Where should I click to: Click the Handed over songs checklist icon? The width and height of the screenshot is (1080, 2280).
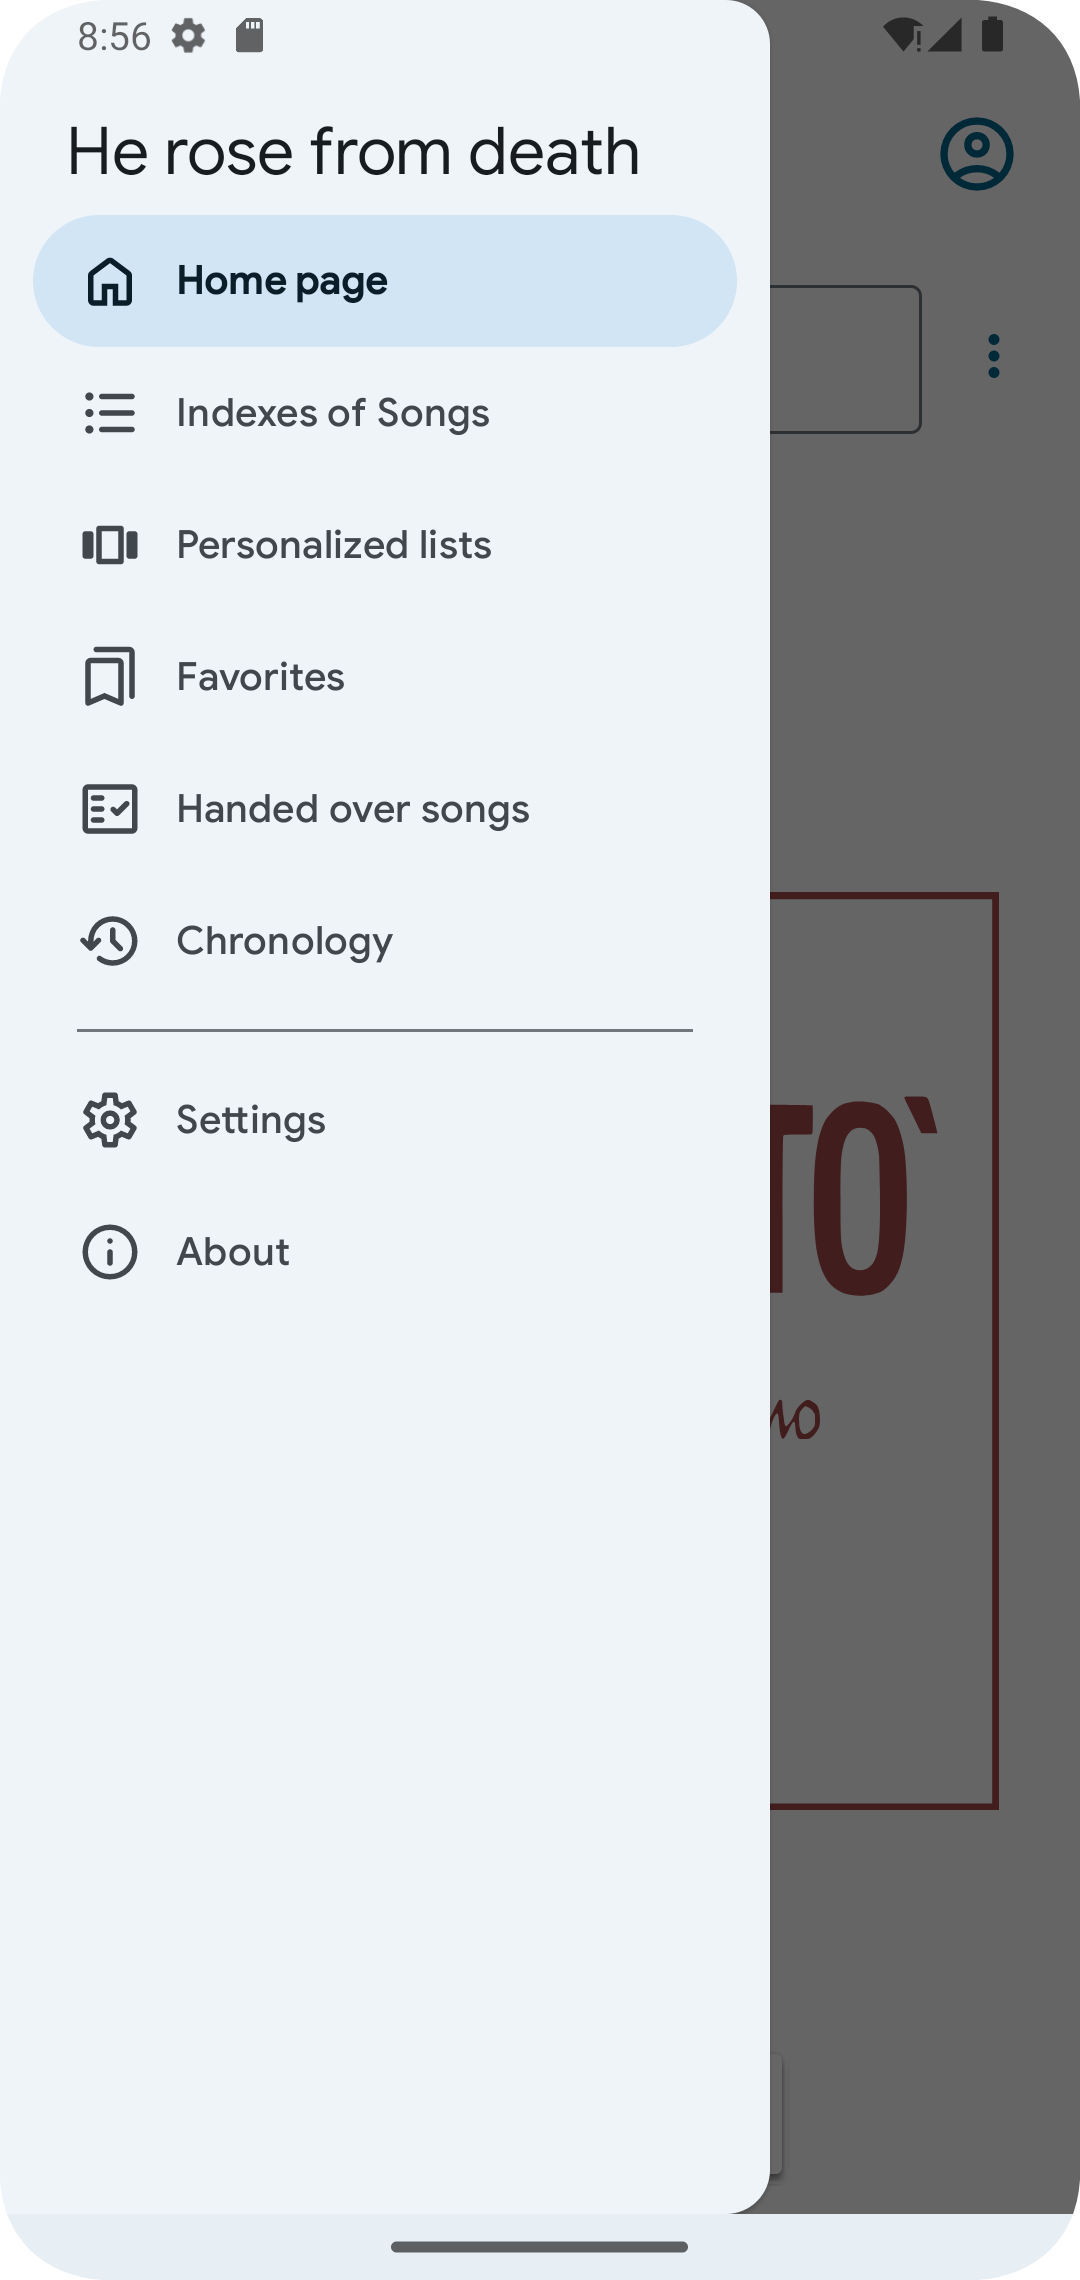pyautogui.click(x=110, y=809)
